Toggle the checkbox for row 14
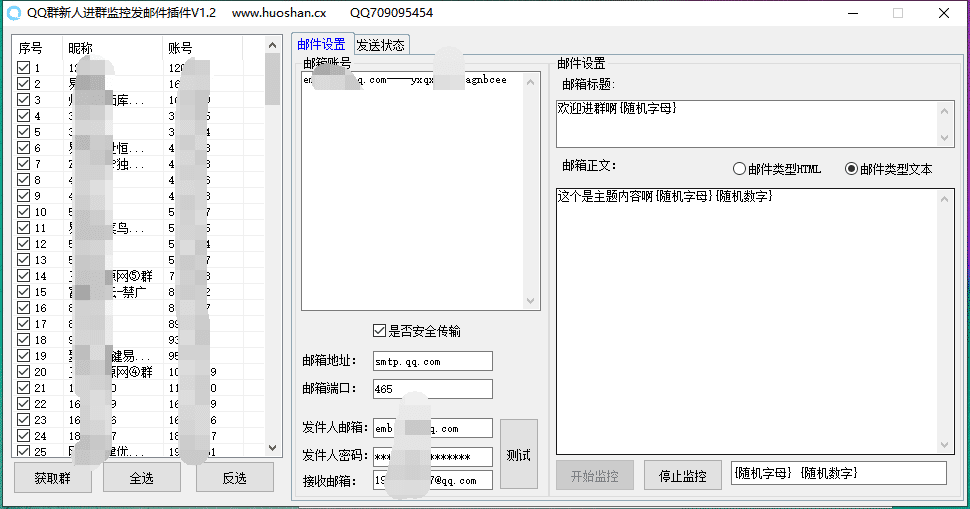Screen dimensions: 970x509 24,276
